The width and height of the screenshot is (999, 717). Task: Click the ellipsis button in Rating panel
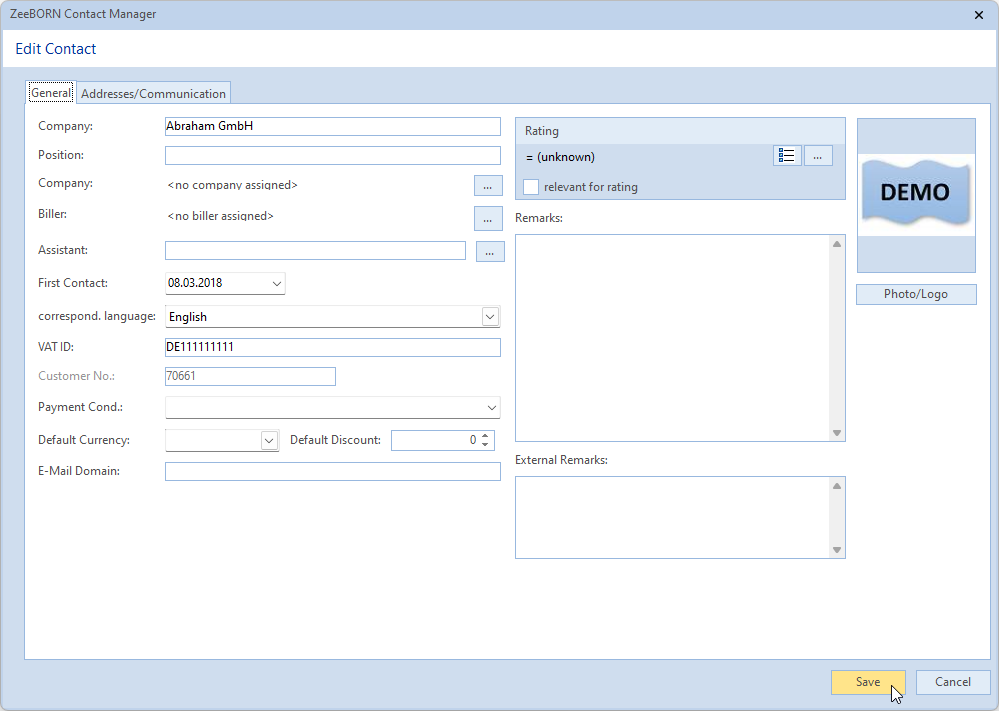coord(818,156)
